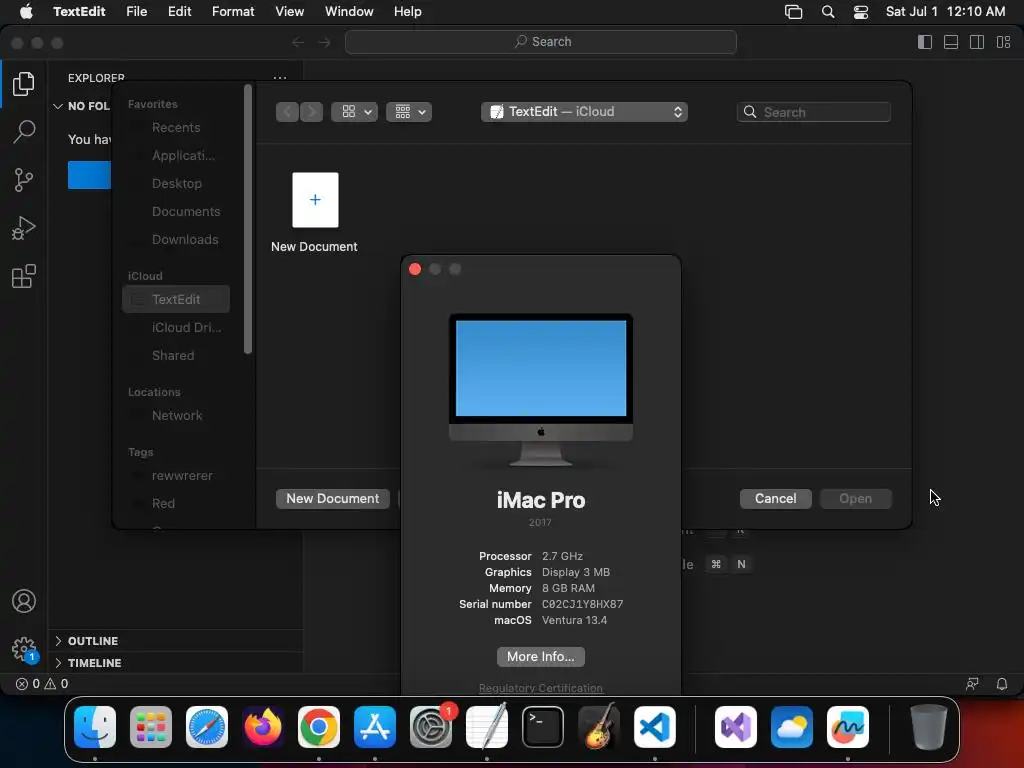This screenshot has height=768, width=1024.
Task: Open Explorer more actions ellipsis
Action: click(x=280, y=78)
